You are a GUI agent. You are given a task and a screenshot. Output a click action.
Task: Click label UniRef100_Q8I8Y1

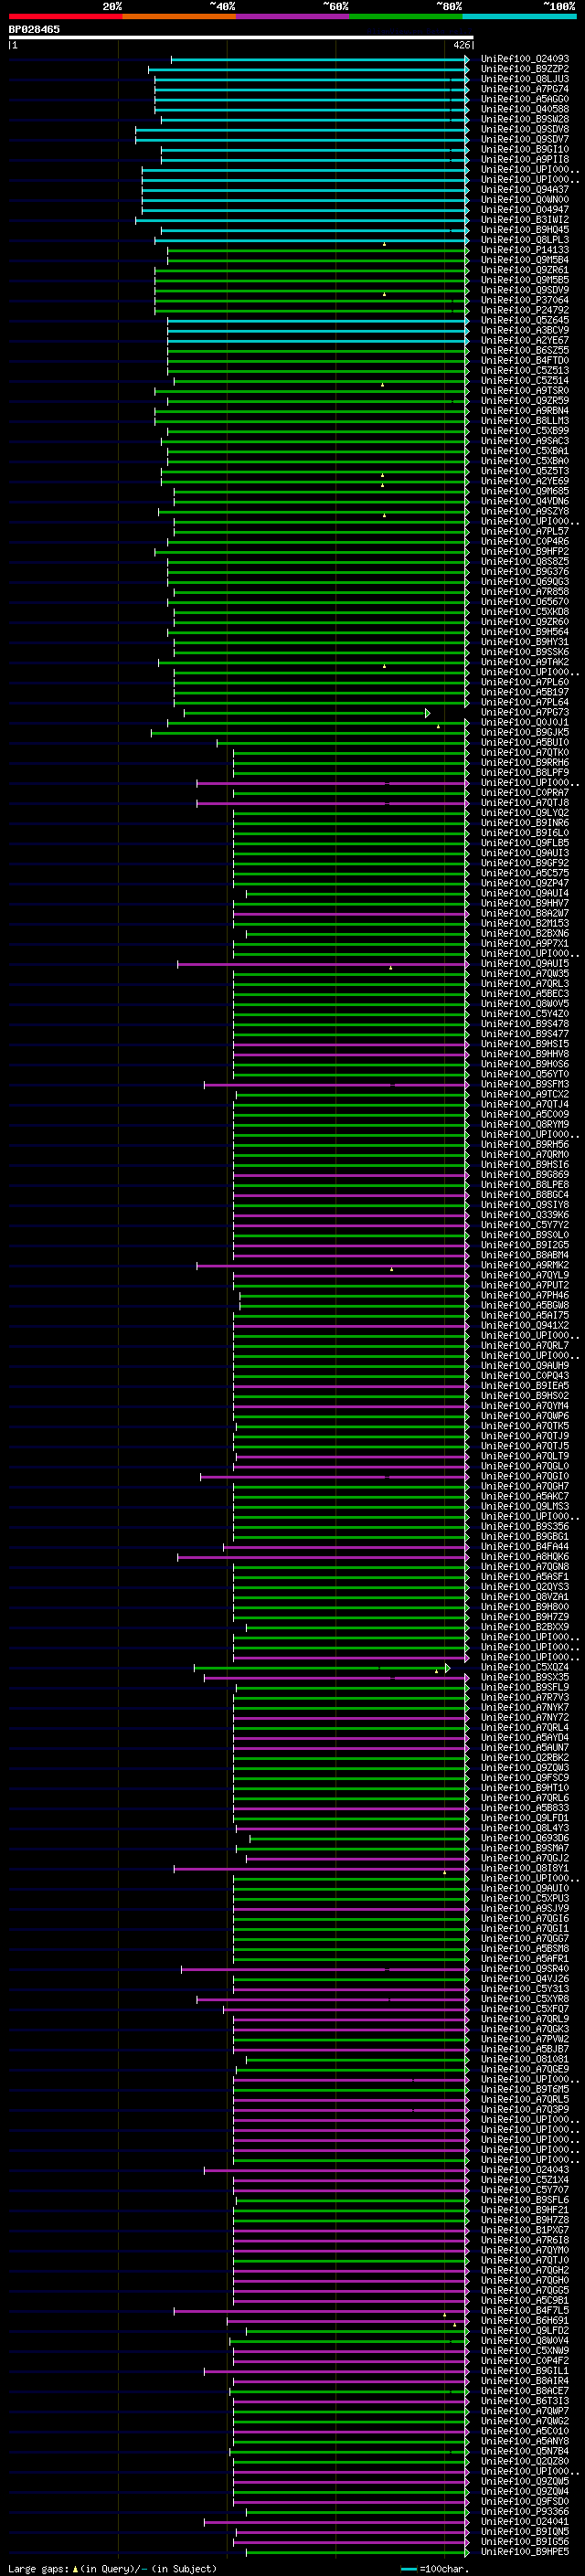point(525,1868)
